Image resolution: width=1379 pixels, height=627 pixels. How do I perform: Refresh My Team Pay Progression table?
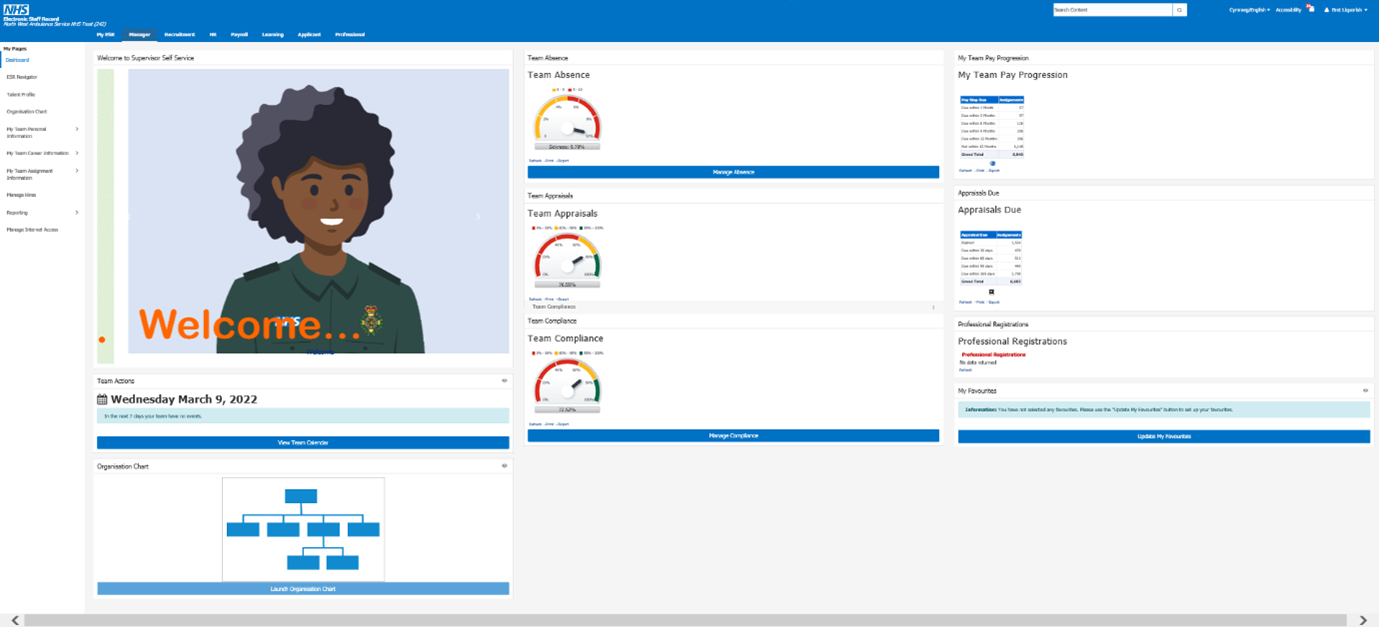[965, 171]
